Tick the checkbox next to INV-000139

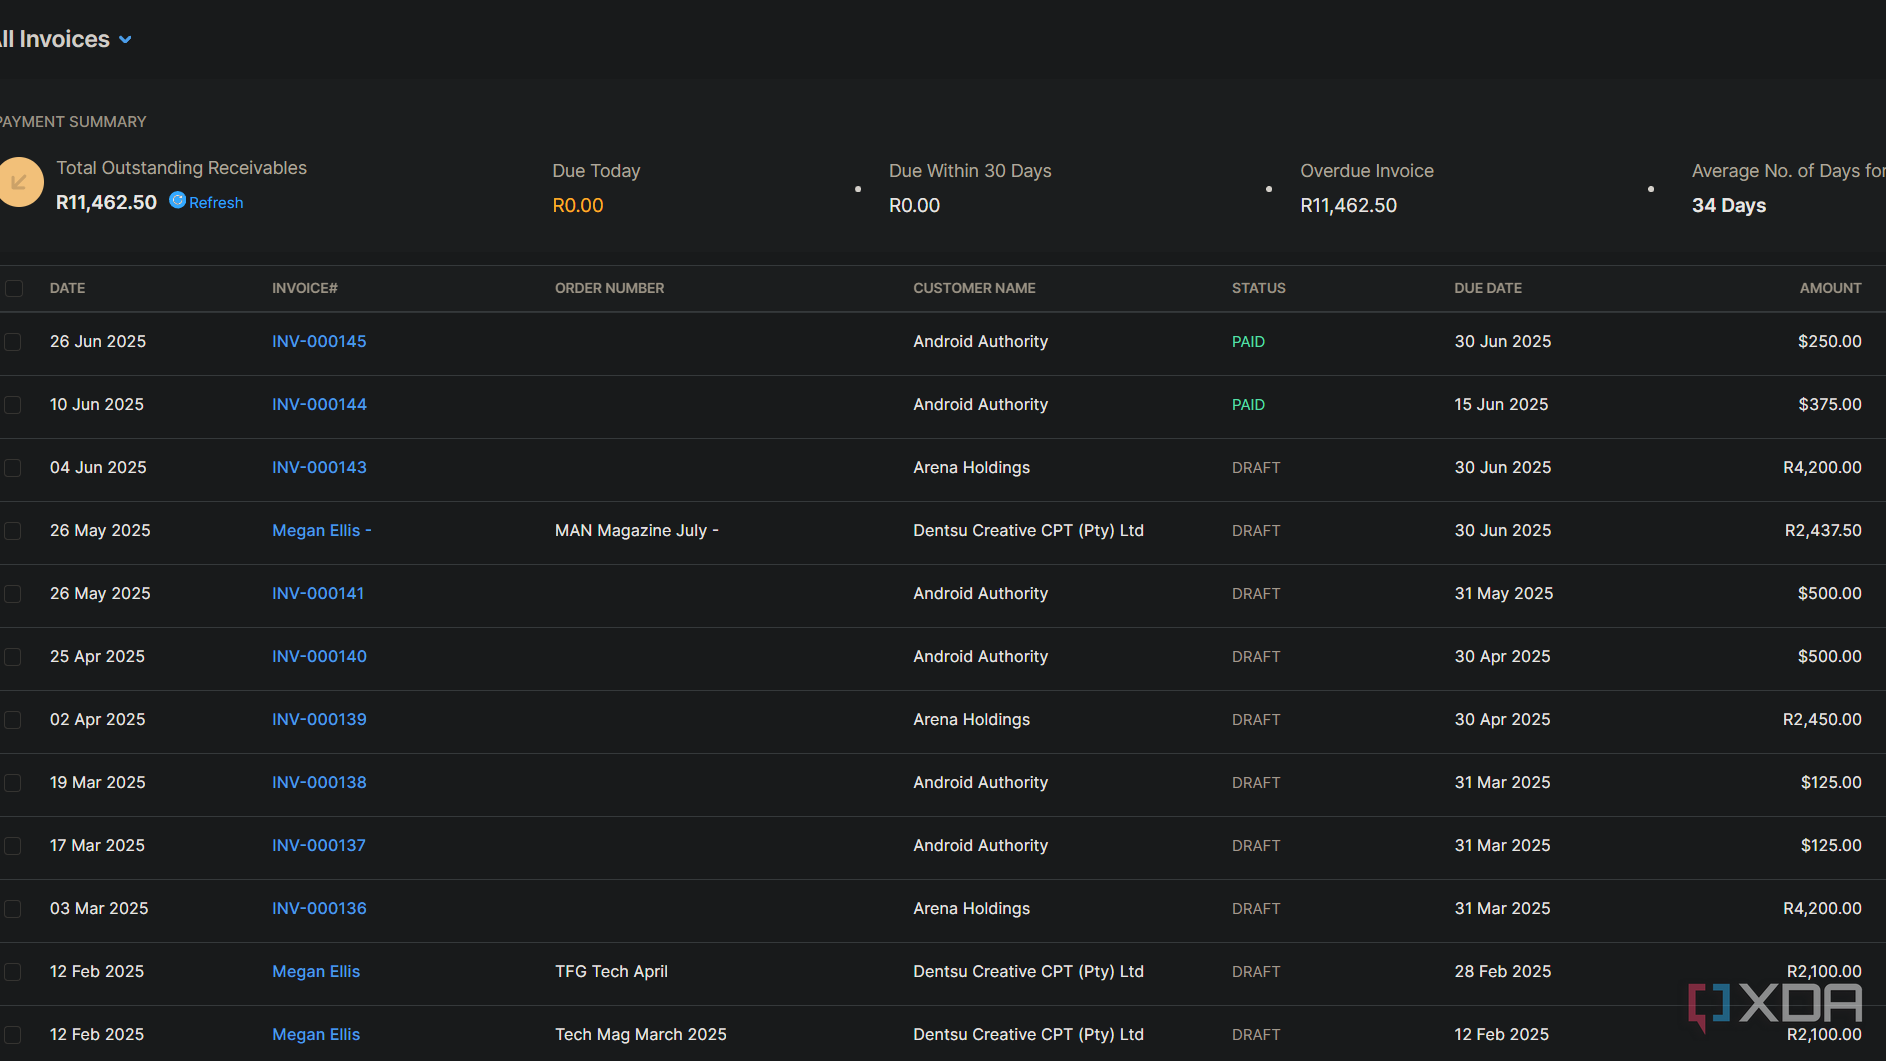click(x=12, y=719)
